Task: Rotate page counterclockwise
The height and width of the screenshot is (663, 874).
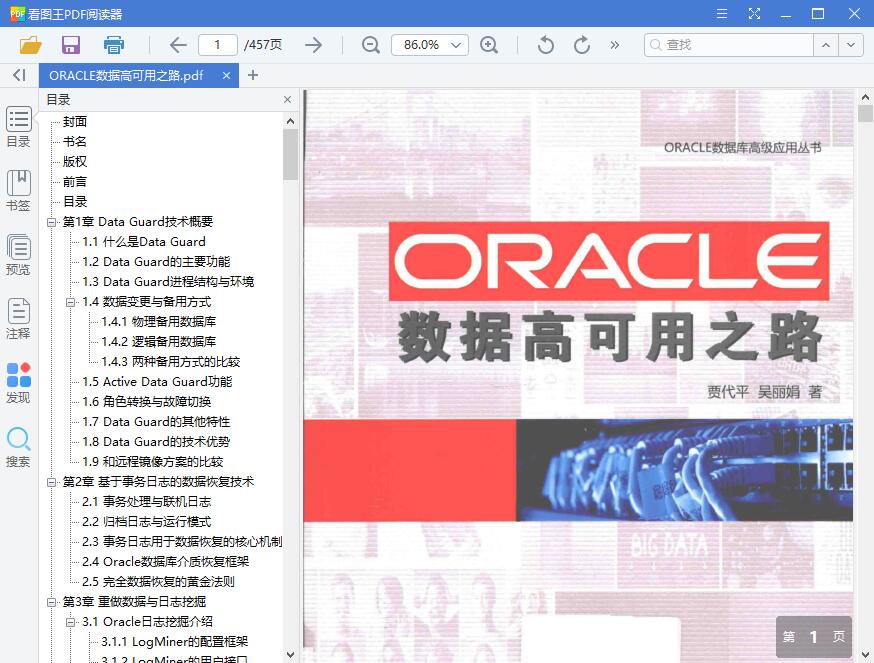Action: [x=546, y=45]
